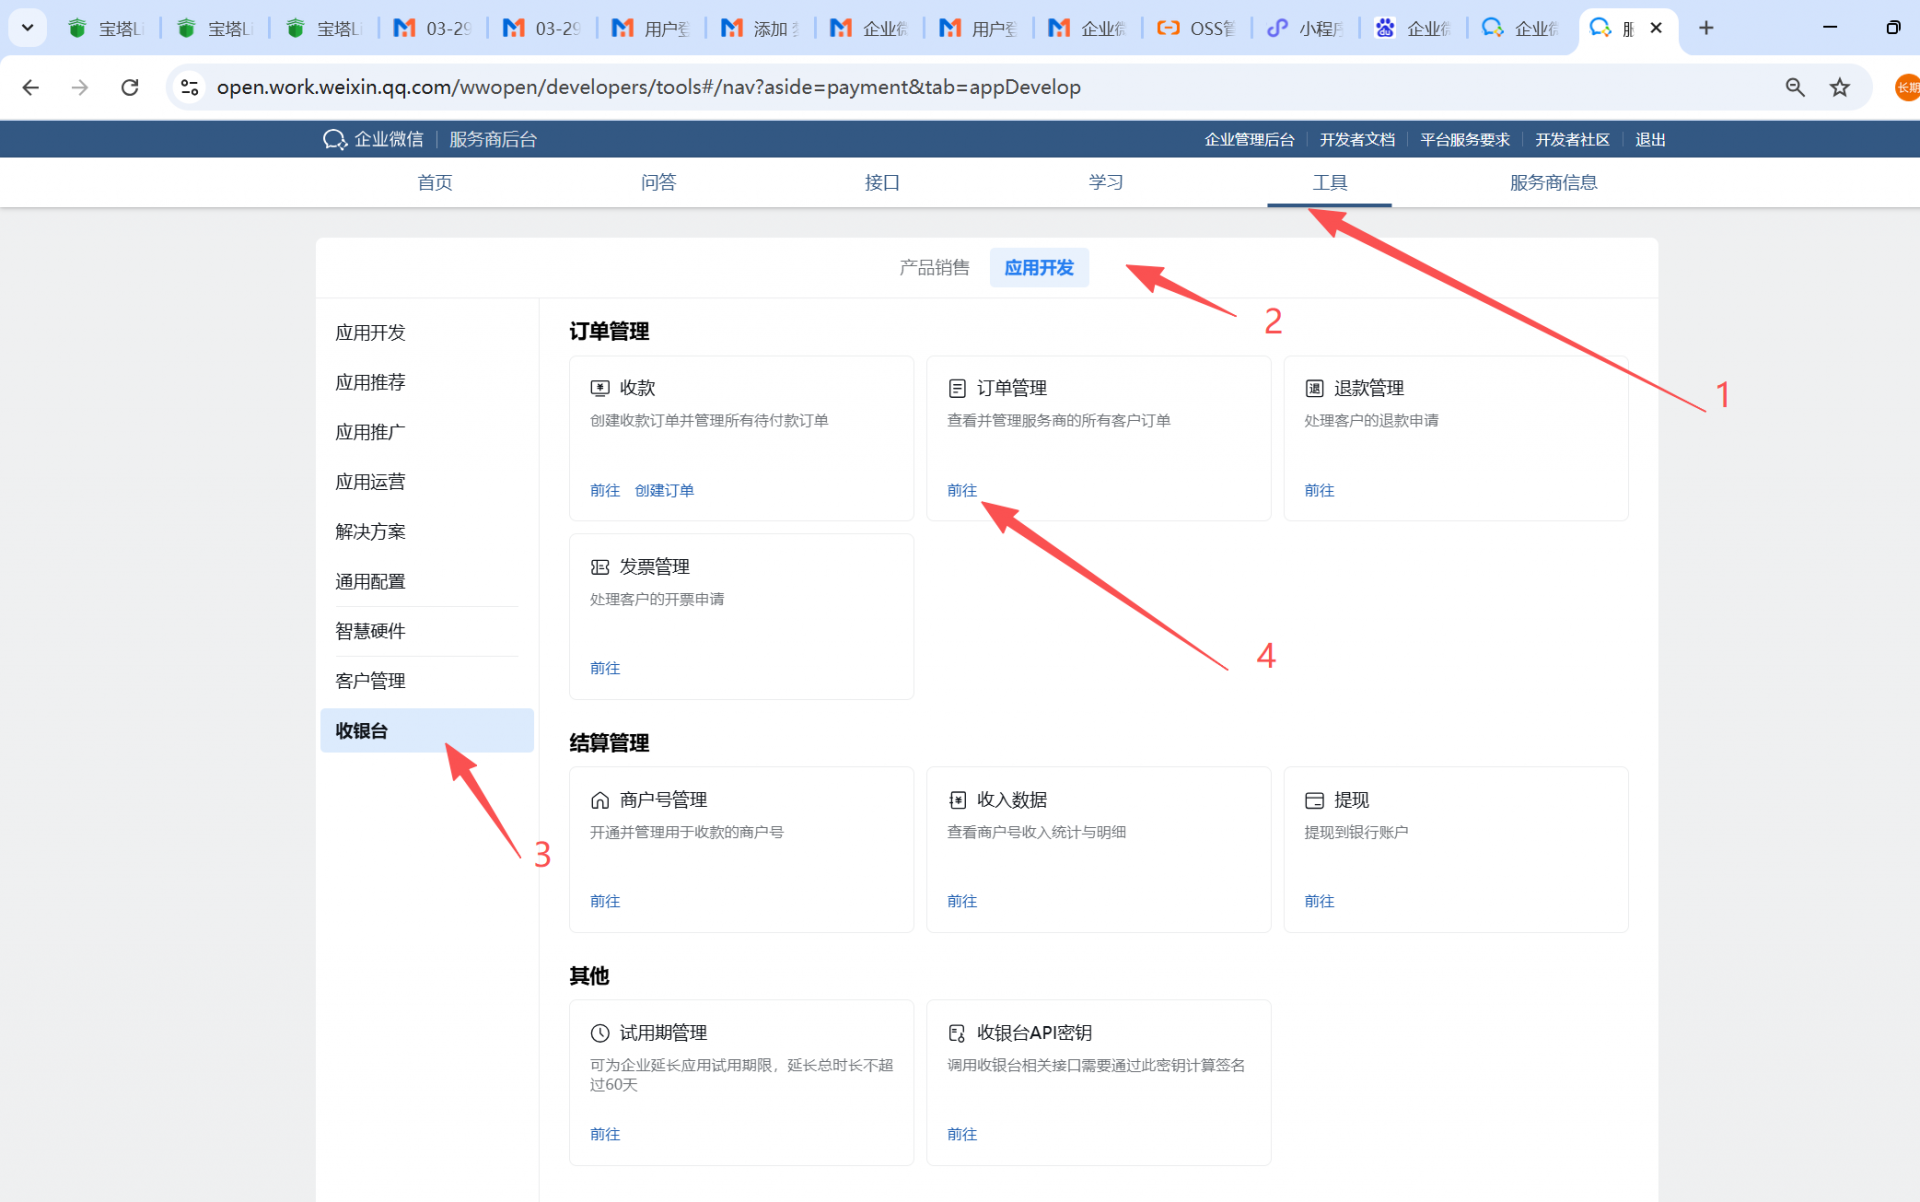Select 客户管理 in the sidebar
This screenshot has width=1920, height=1202.
point(370,681)
